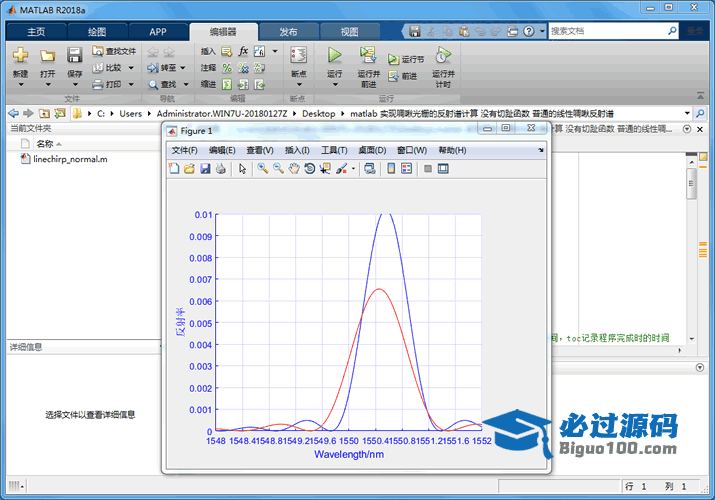Image resolution: width=715 pixels, height=500 pixels.
Task: Open dropdown arrow next to Compare (比较)
Action: 131,68
